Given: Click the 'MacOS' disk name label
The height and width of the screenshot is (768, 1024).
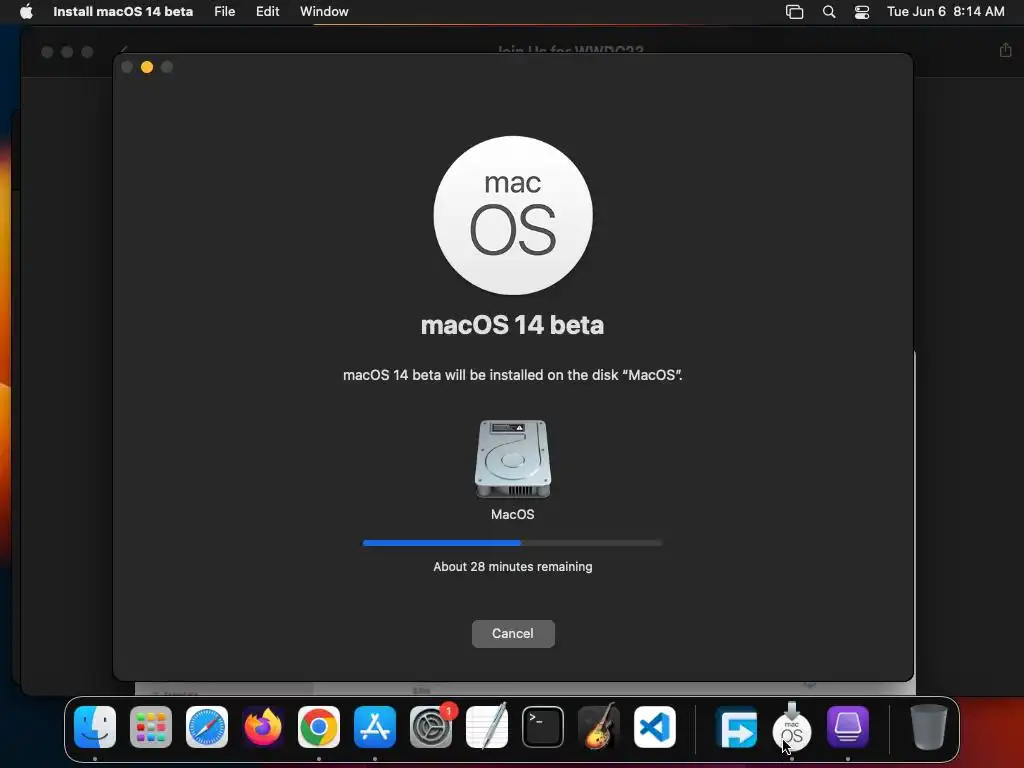Looking at the screenshot, I should coord(513,515).
